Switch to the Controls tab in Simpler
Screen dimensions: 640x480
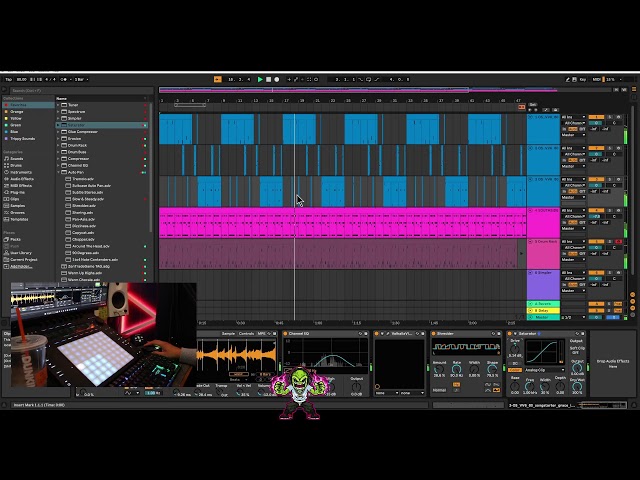[x=246, y=333]
